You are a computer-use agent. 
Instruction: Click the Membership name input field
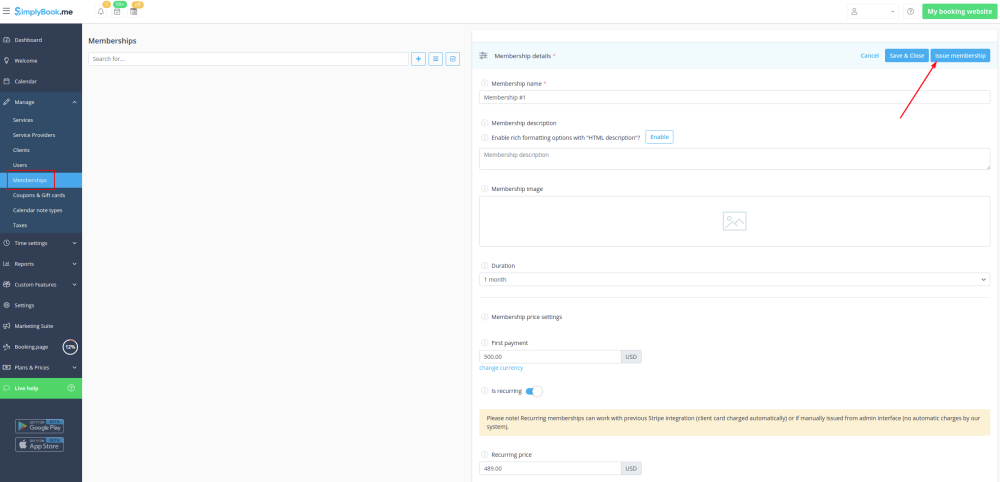click(734, 98)
